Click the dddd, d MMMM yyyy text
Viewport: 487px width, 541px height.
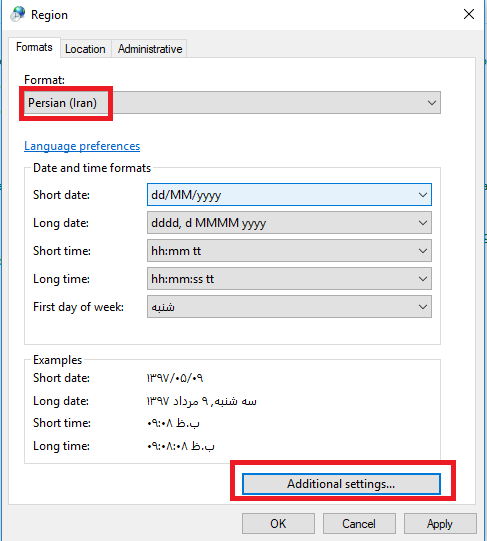[x=208, y=223]
